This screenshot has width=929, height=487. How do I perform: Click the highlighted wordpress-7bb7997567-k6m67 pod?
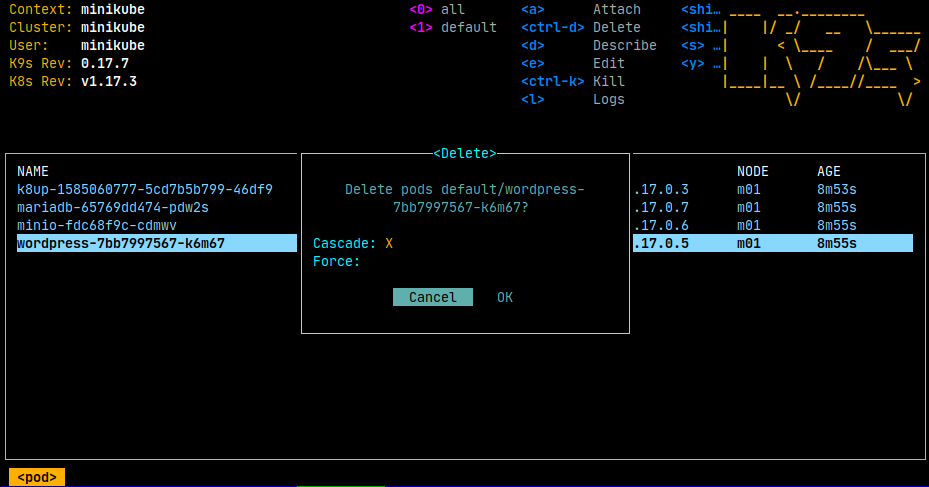tap(120, 243)
